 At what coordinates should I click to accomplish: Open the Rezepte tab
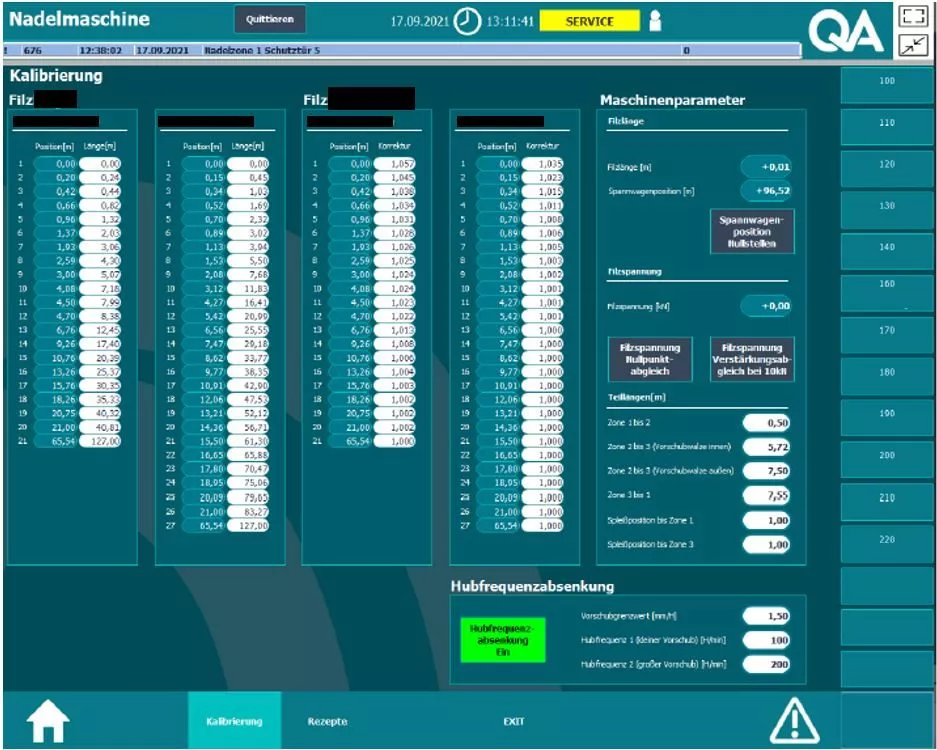click(x=327, y=721)
